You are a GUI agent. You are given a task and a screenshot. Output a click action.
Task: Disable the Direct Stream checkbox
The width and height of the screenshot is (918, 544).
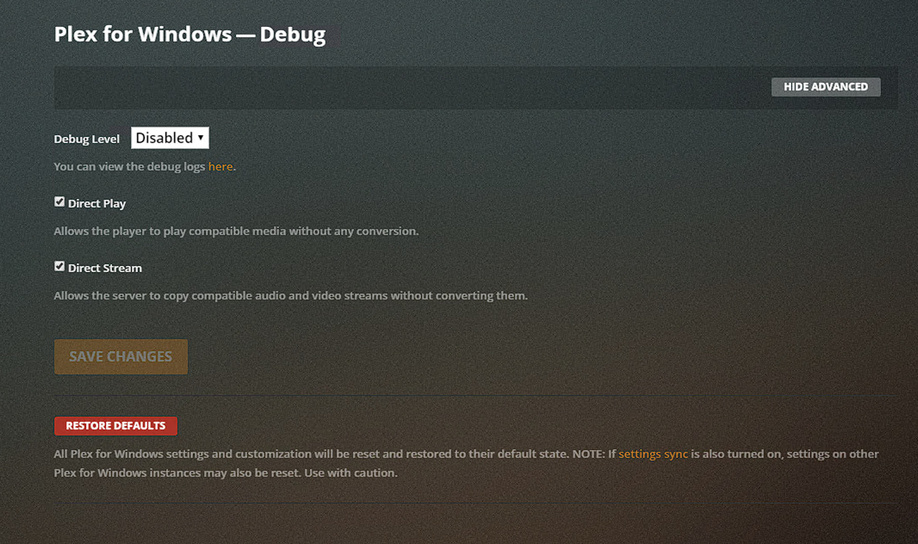pos(60,267)
